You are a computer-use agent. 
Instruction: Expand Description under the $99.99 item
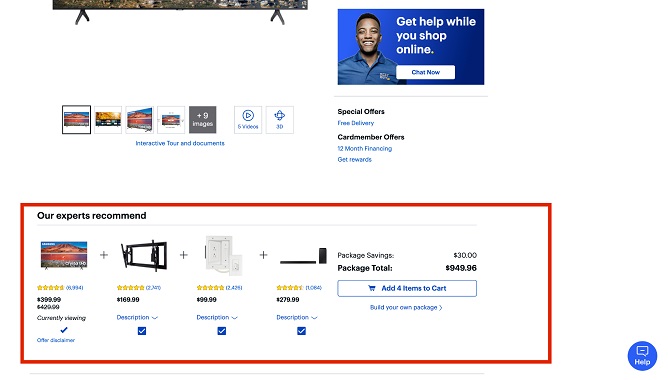click(x=217, y=317)
